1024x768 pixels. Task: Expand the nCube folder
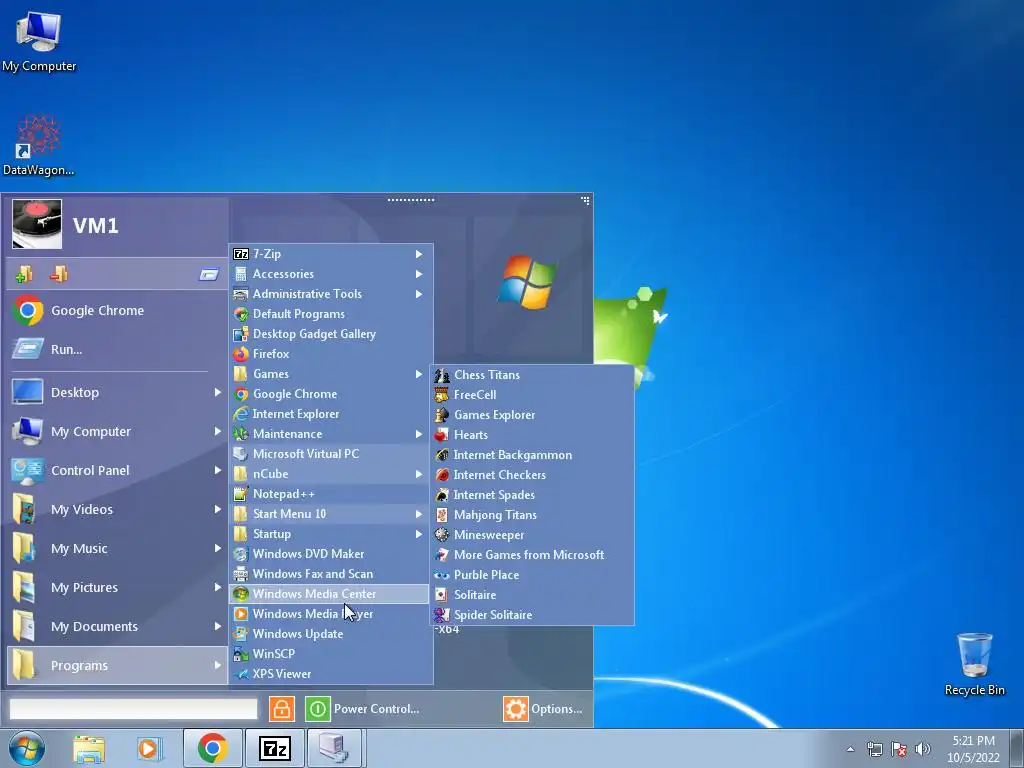tap(330, 474)
